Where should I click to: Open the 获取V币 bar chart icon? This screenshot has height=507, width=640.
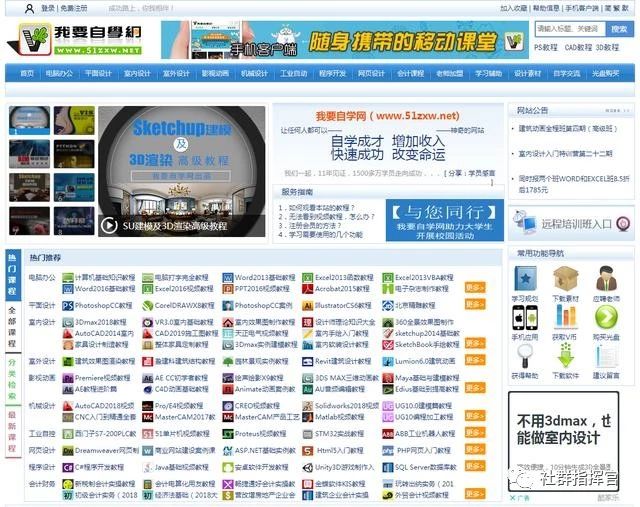[x=565, y=318]
